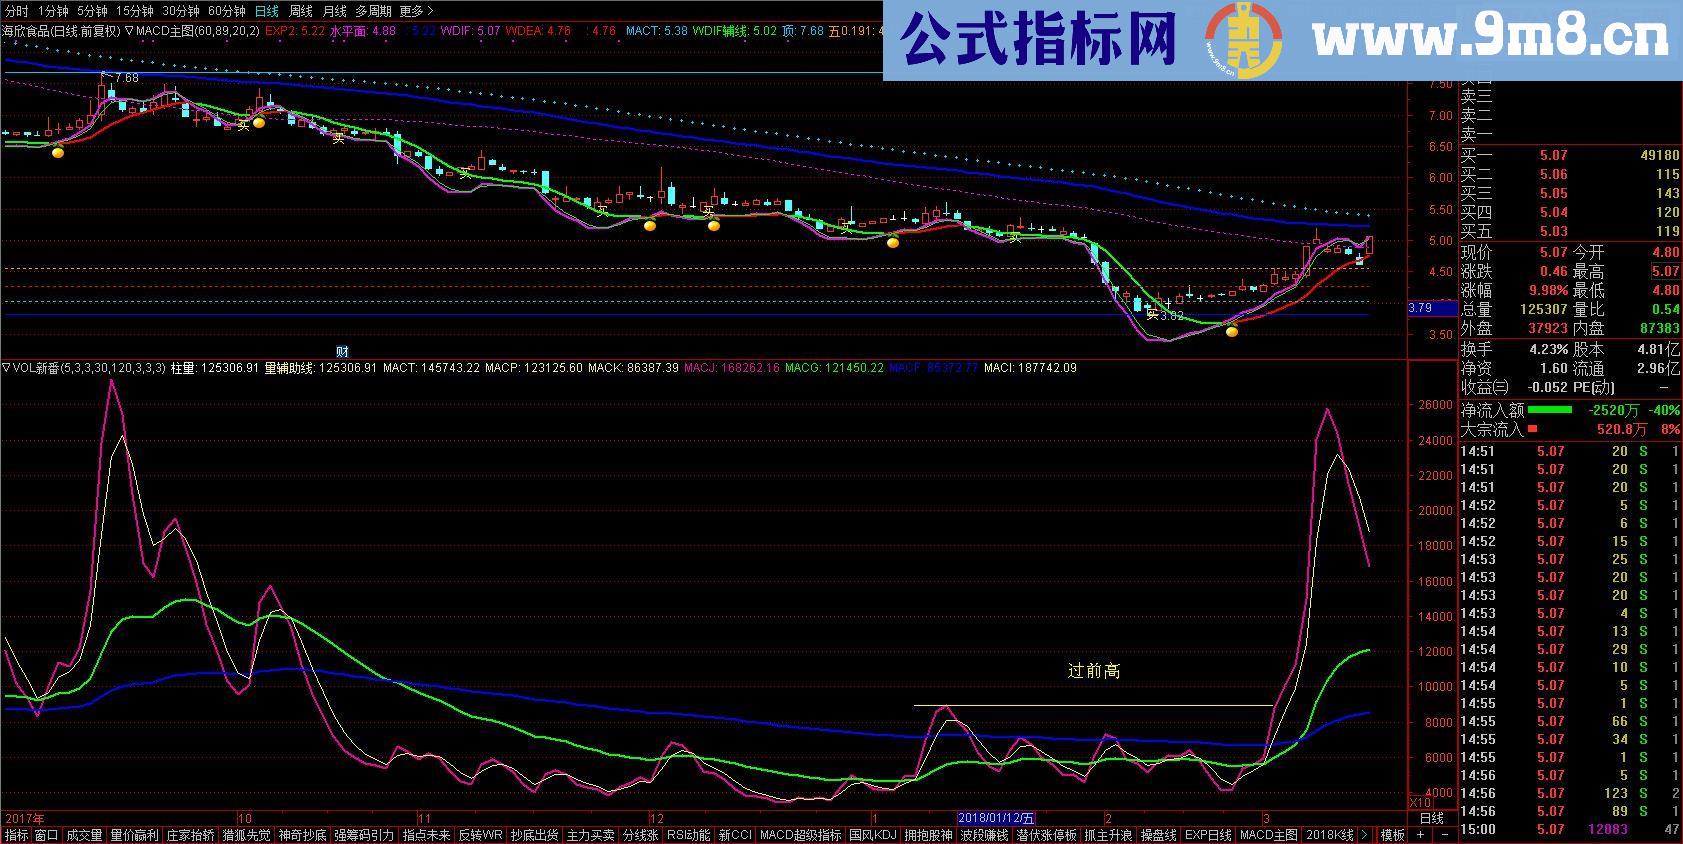Switch to 月线 monthly chart
Image resolution: width=1683 pixels, height=844 pixels.
(334, 11)
